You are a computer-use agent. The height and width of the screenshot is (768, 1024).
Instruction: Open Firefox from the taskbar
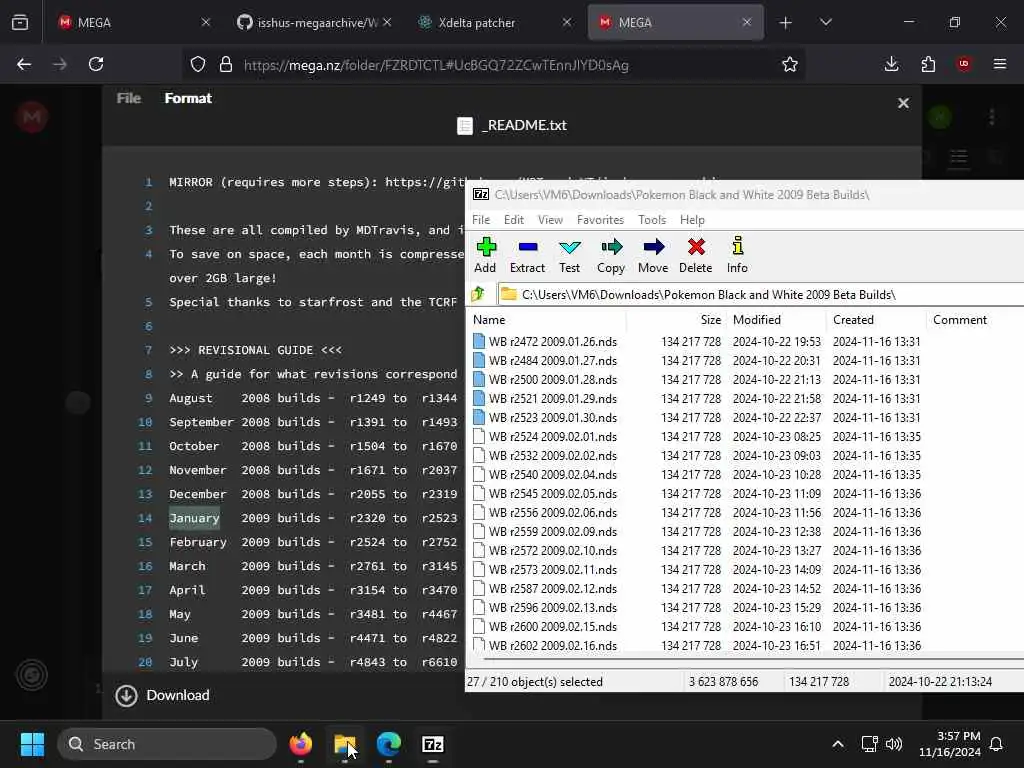300,744
